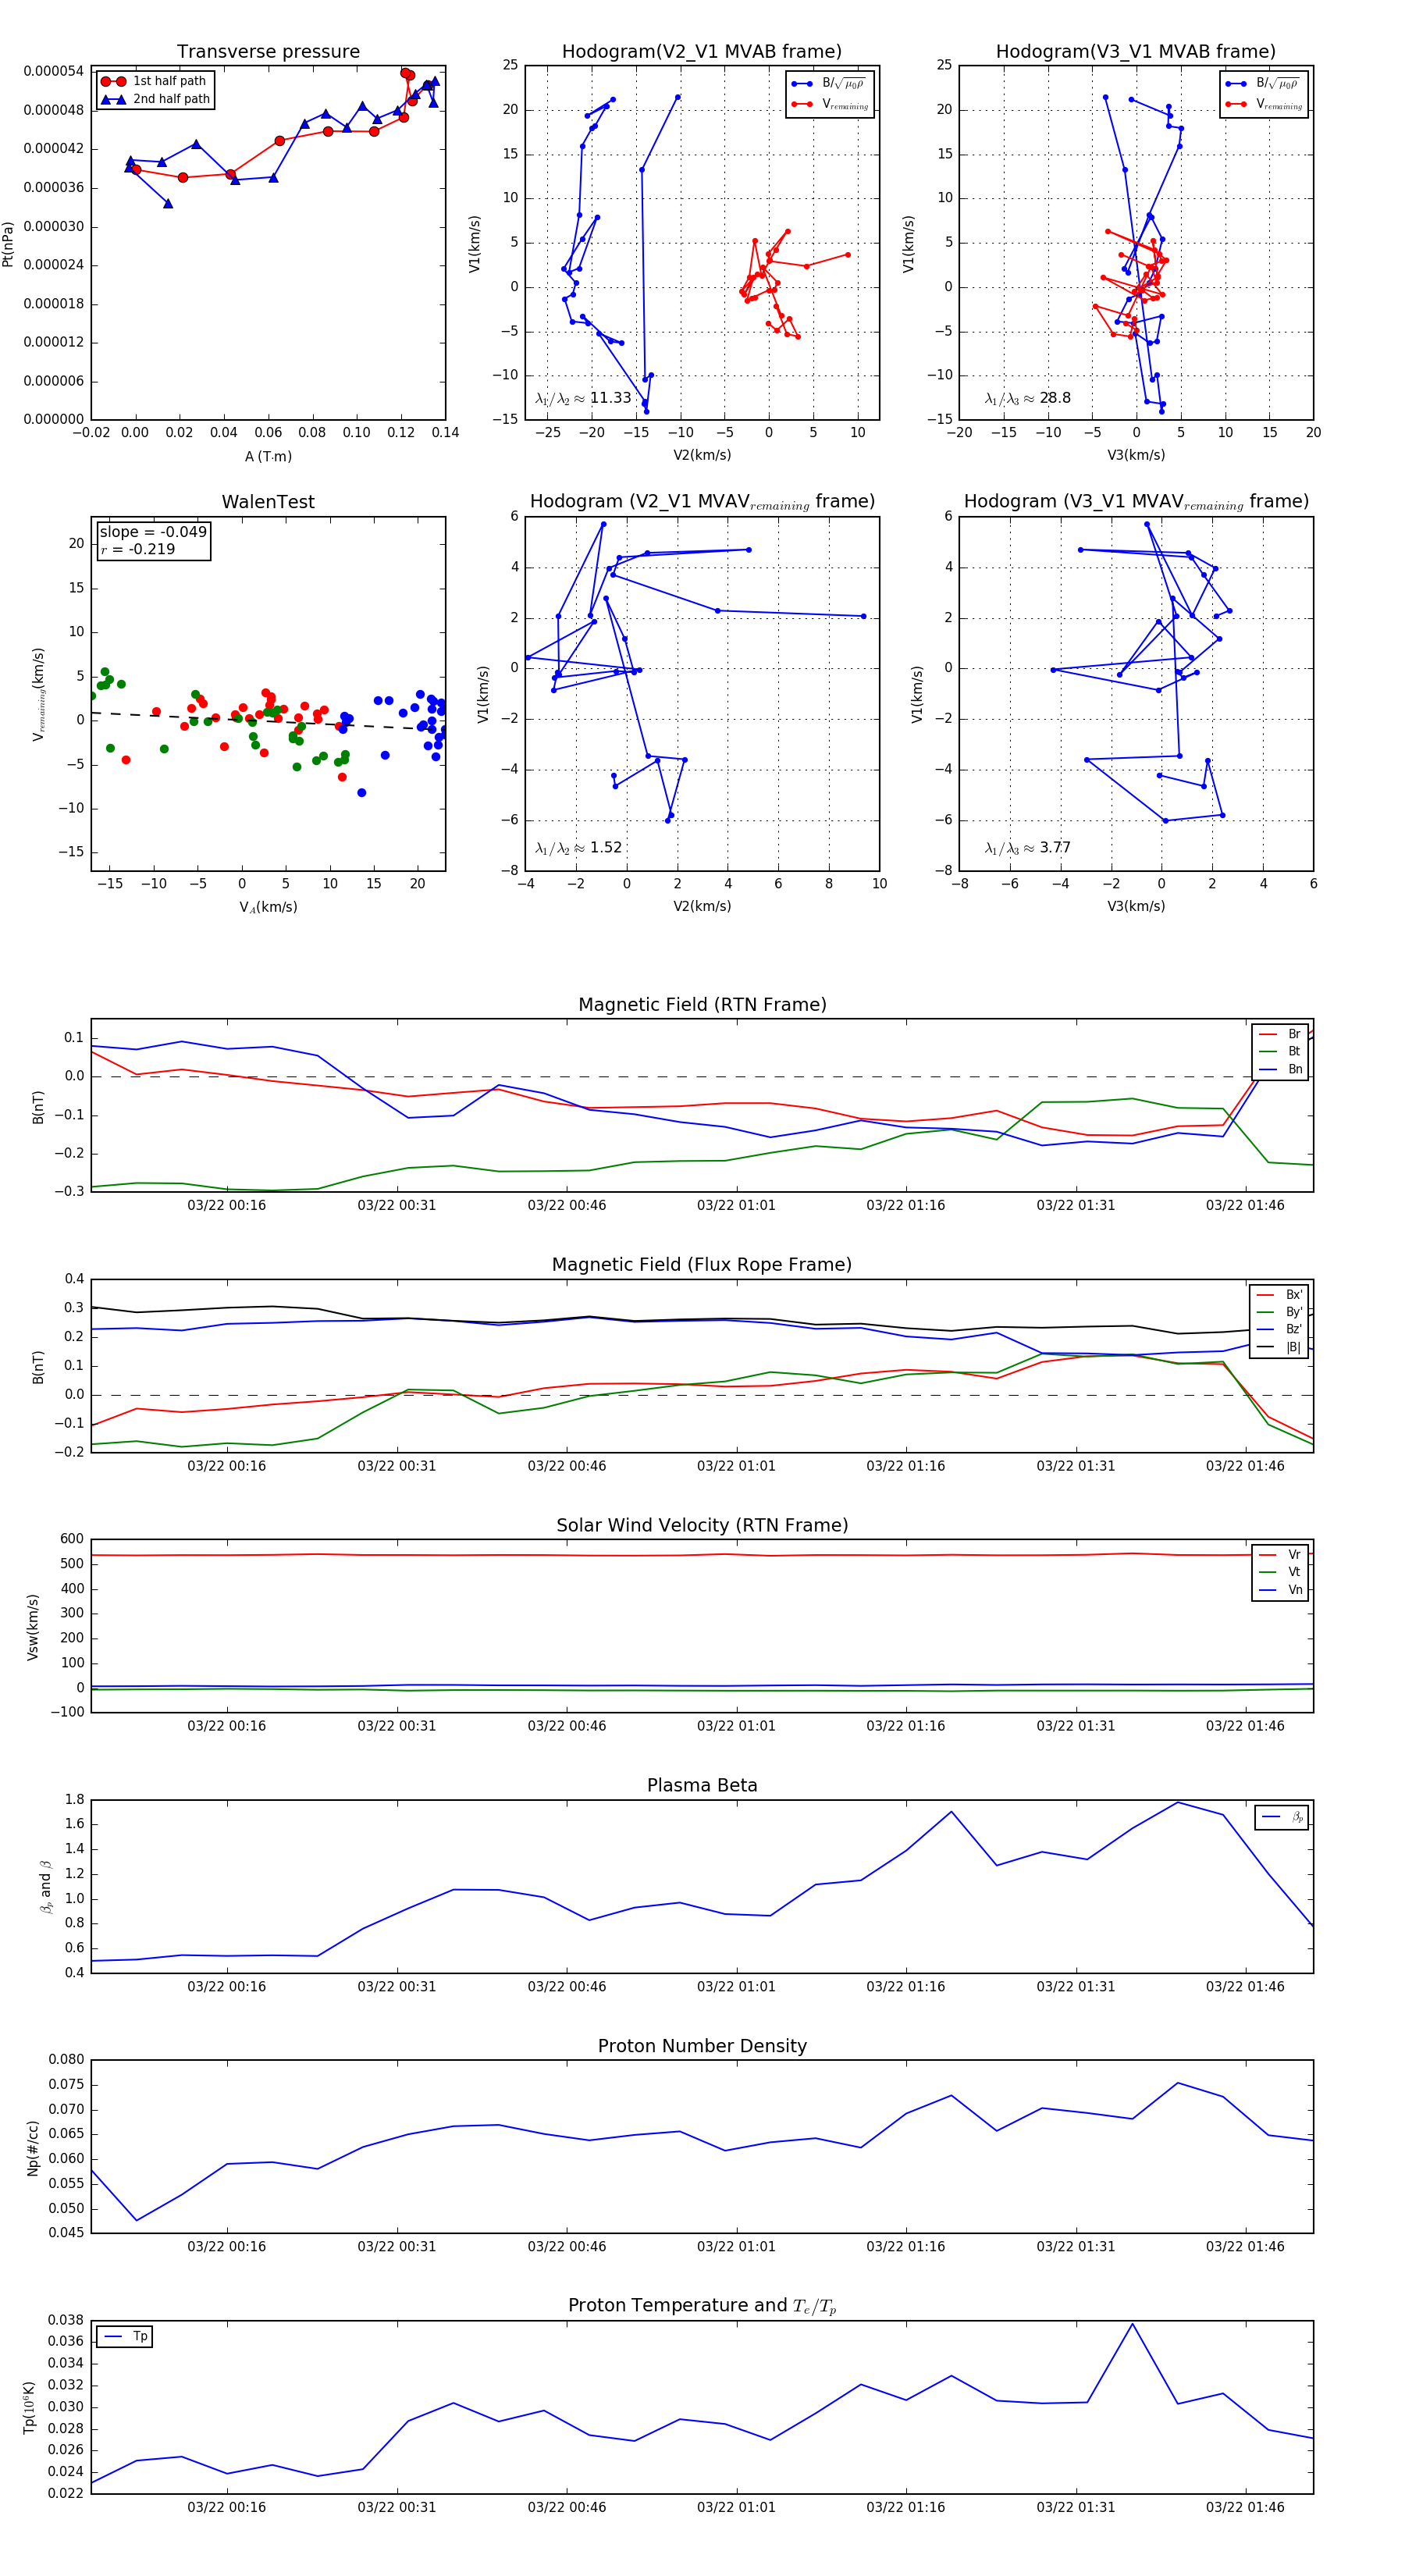Screen dimensions: 1405x2576
Task: Click the "Proton Number Density" plot title
Action: coord(702,2046)
